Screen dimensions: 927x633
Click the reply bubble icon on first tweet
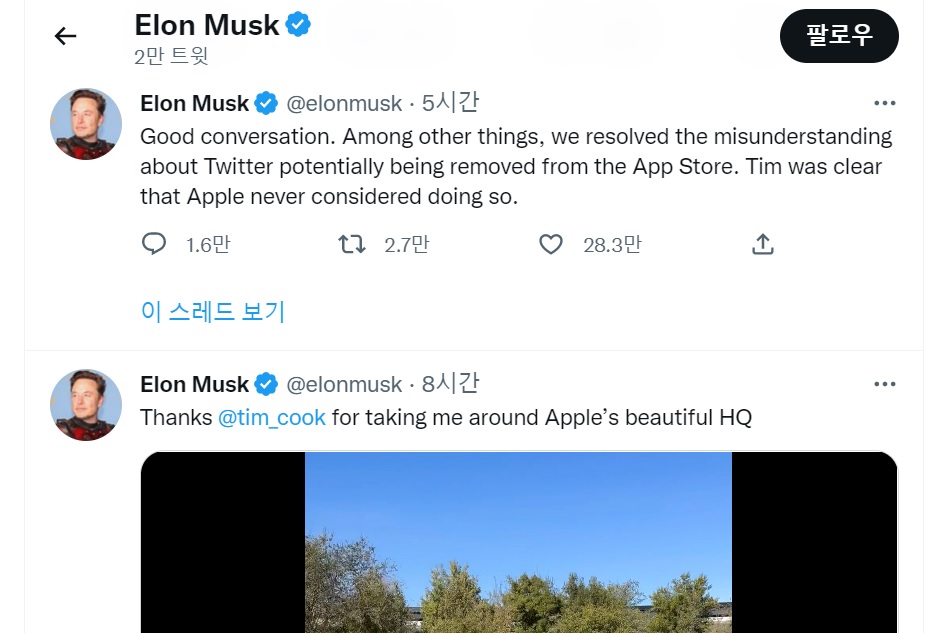[153, 244]
